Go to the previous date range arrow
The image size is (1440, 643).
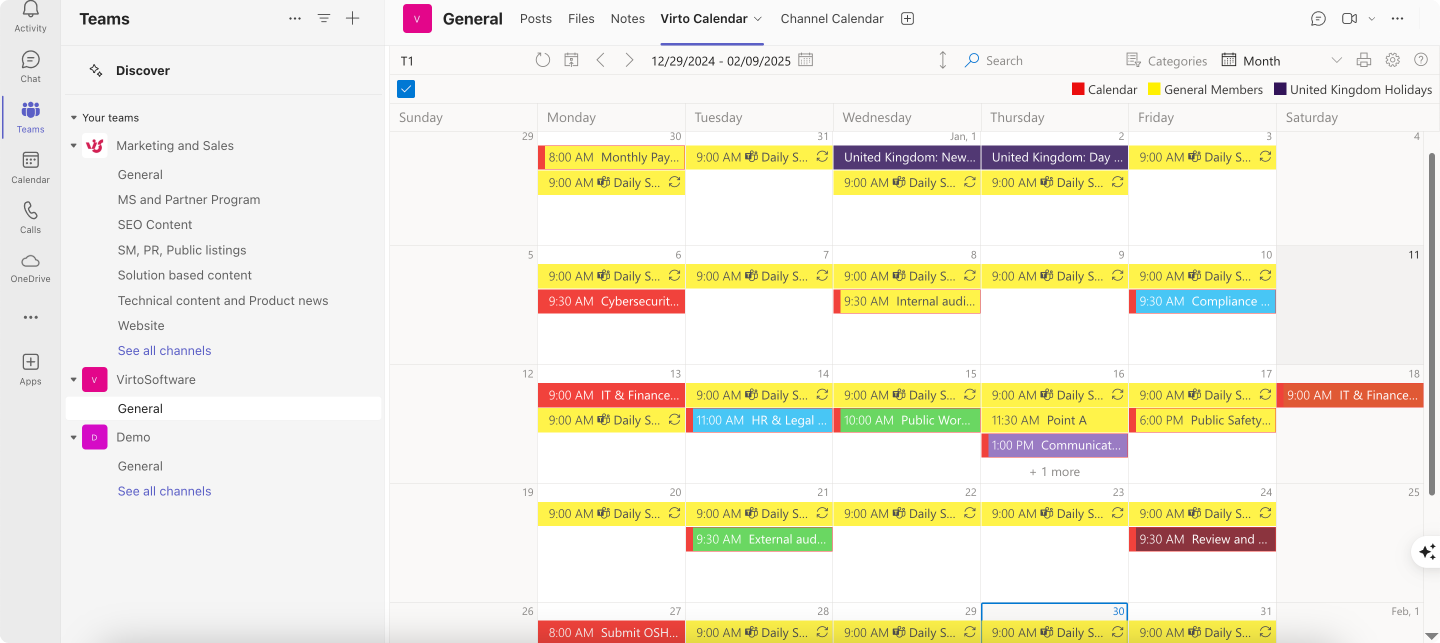pos(600,60)
